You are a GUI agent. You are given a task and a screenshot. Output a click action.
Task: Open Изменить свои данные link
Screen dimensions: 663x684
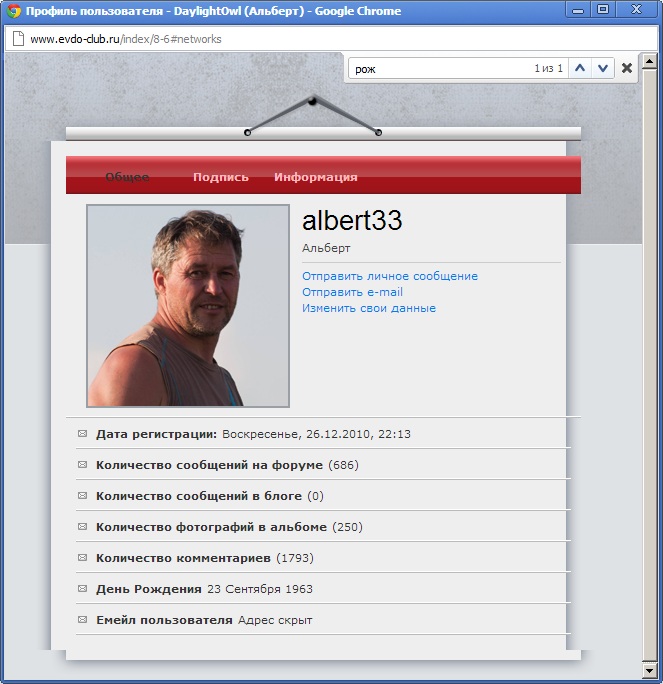click(x=369, y=308)
